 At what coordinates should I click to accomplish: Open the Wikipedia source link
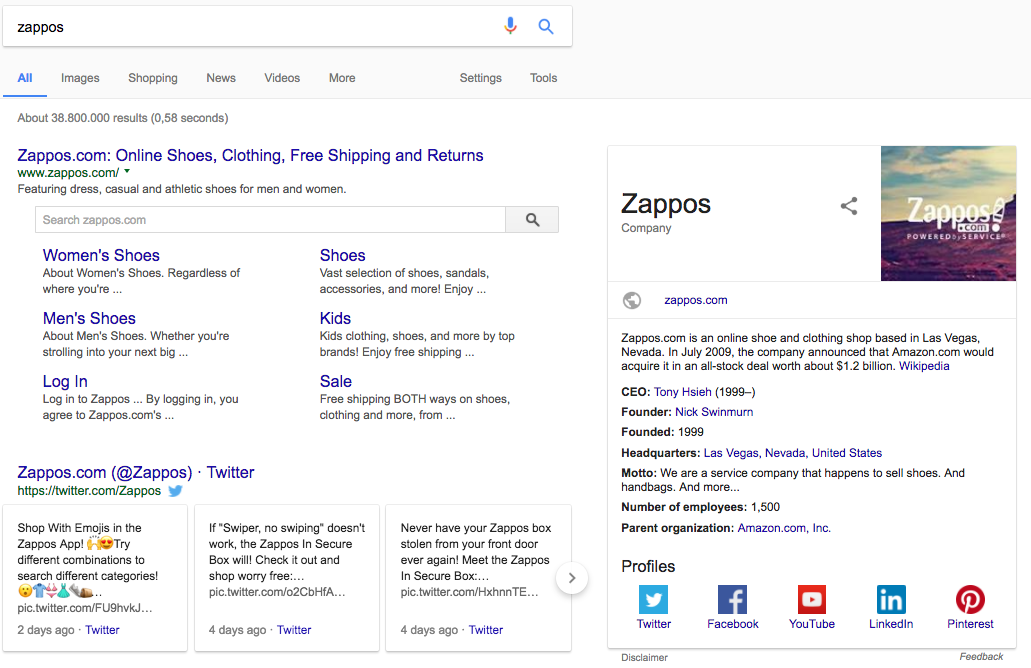click(924, 366)
